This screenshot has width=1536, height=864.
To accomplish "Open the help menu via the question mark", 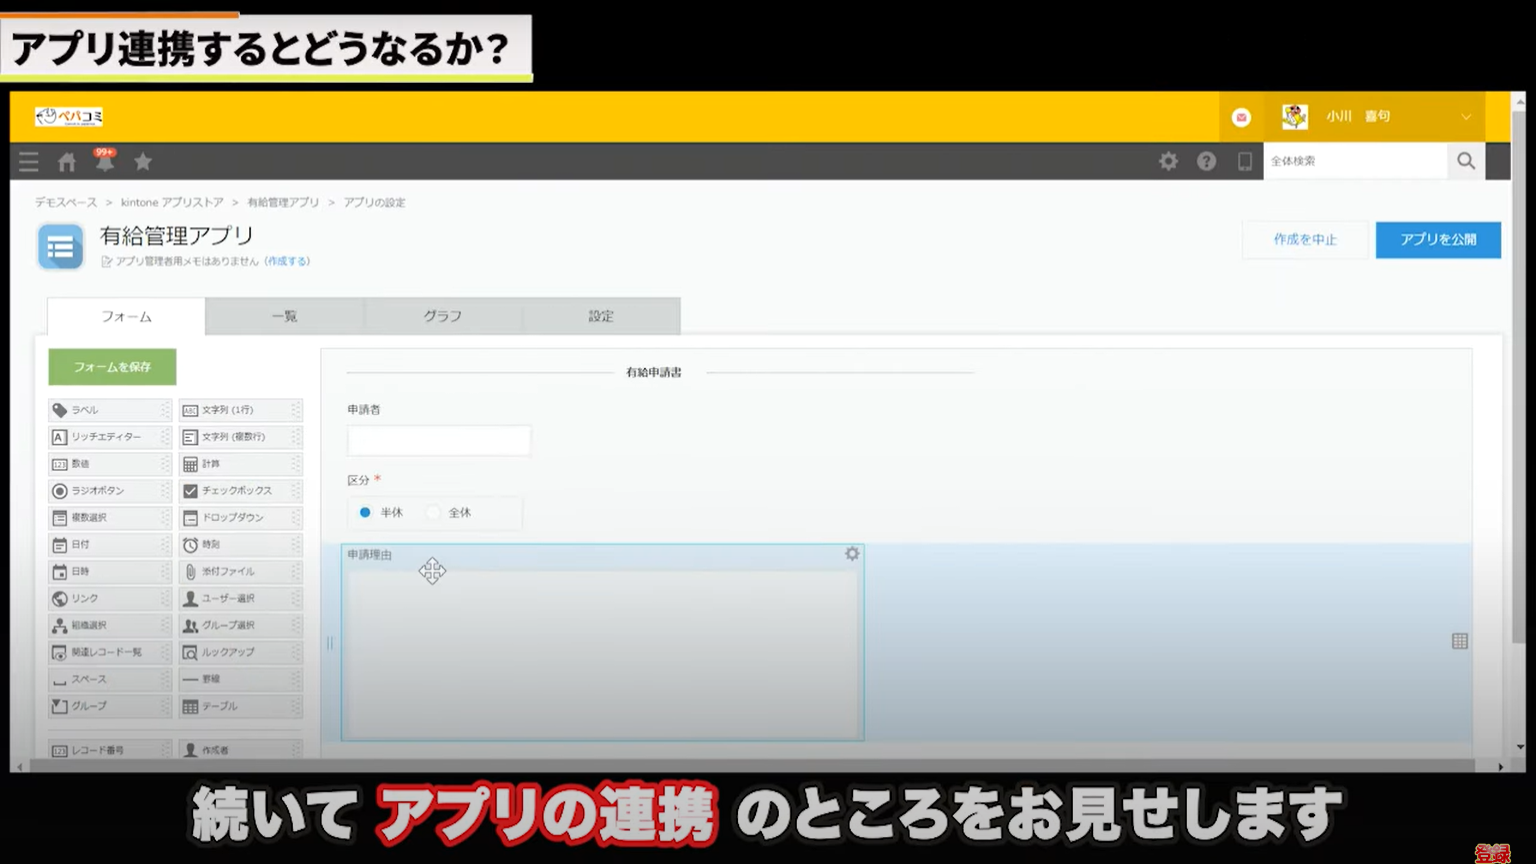I will [x=1206, y=161].
